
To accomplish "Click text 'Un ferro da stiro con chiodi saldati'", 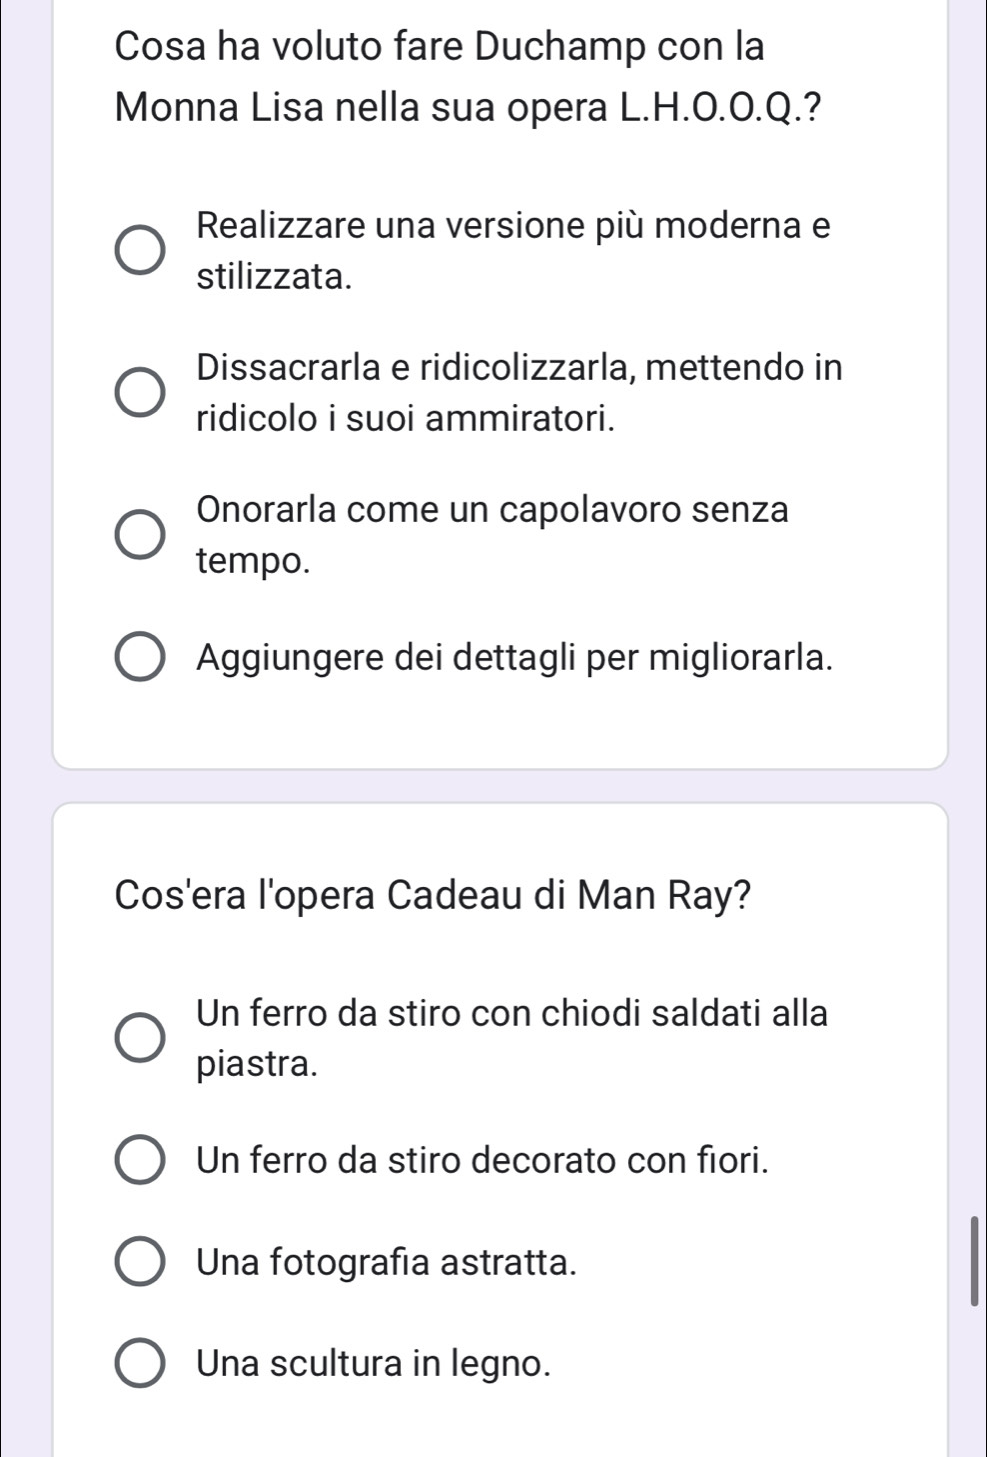I will (x=513, y=1038).
